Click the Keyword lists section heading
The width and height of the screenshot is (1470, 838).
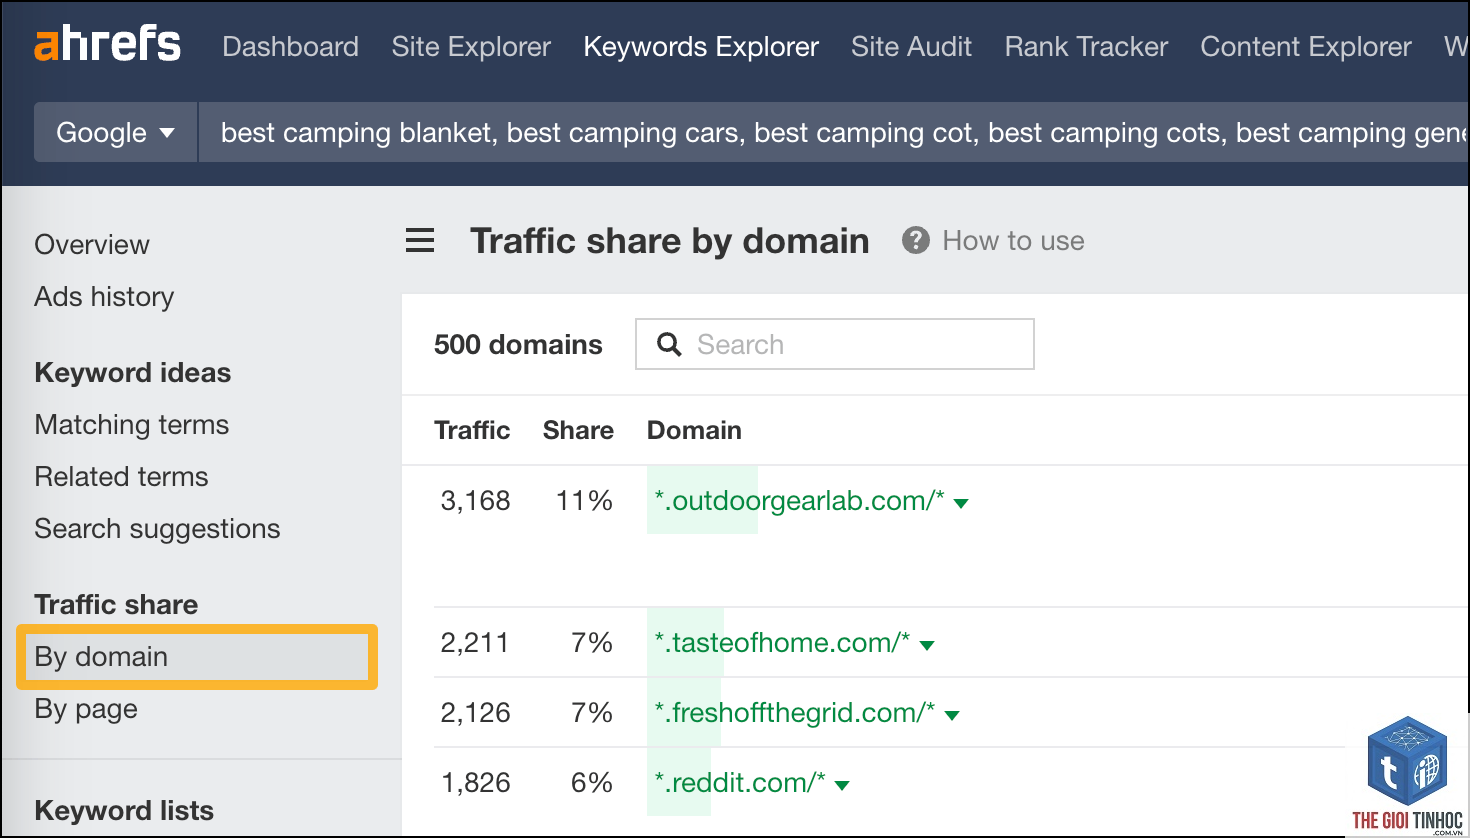point(124,811)
